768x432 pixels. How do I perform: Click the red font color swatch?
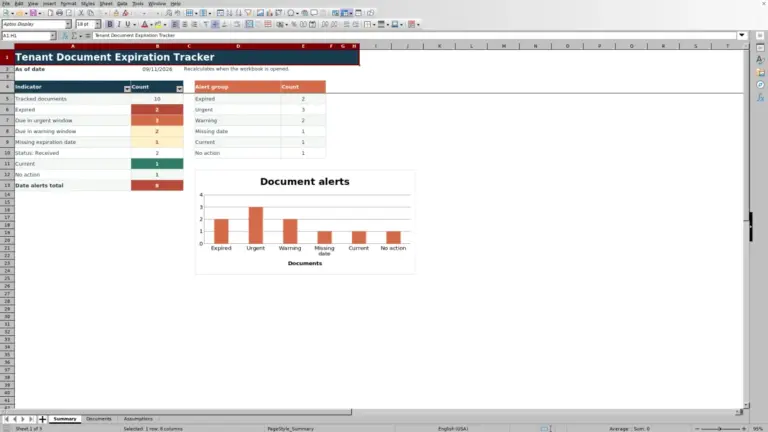pyautogui.click(x=144, y=24)
